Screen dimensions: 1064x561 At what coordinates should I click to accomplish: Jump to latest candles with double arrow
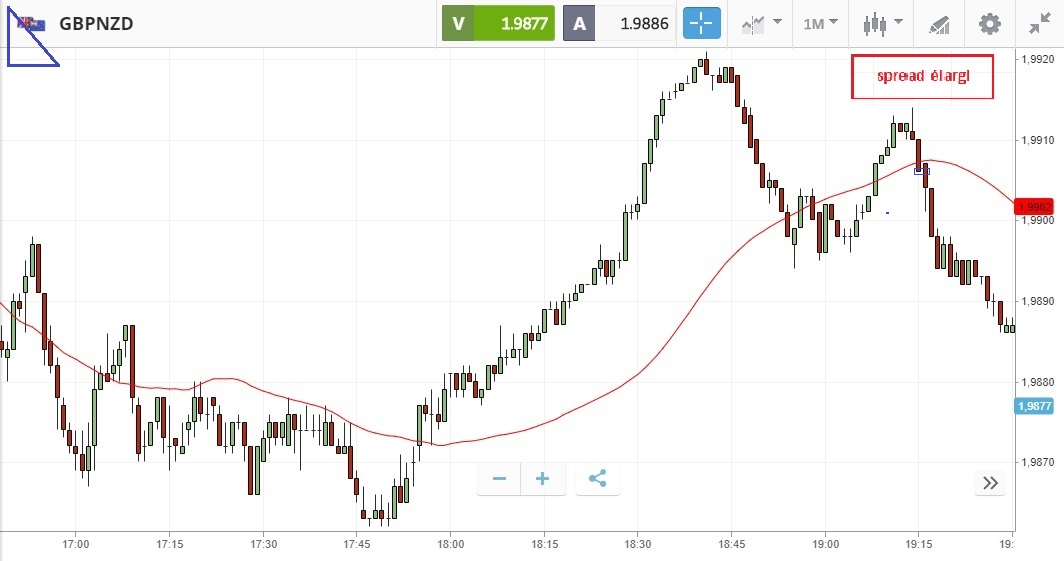990,483
